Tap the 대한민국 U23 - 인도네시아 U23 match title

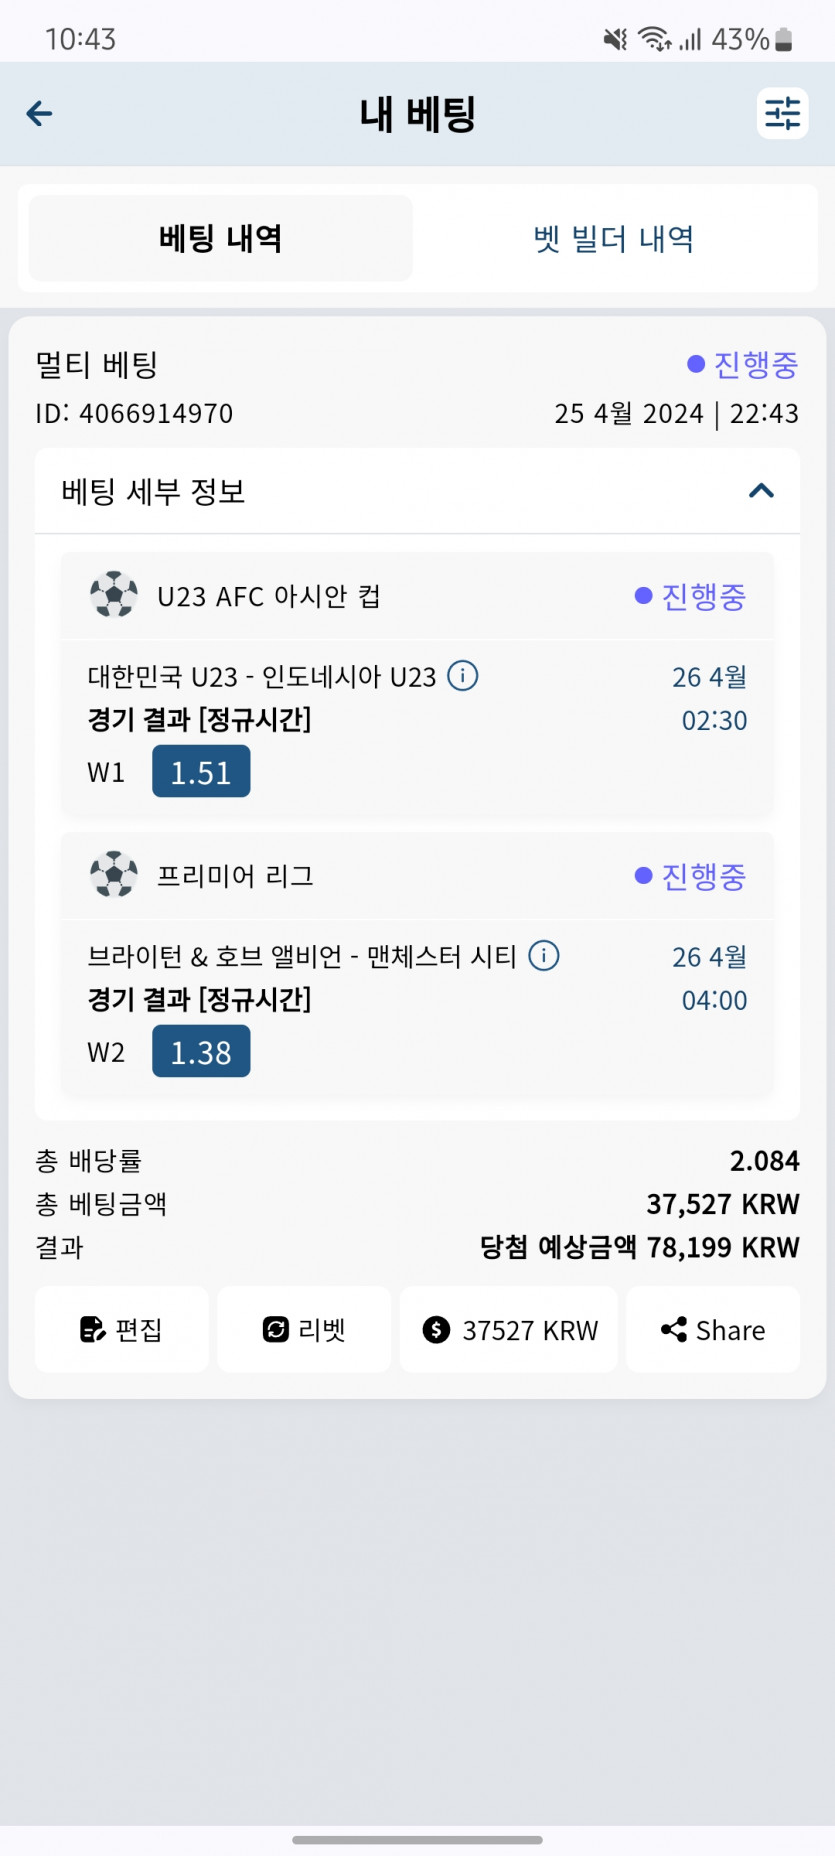tap(262, 677)
